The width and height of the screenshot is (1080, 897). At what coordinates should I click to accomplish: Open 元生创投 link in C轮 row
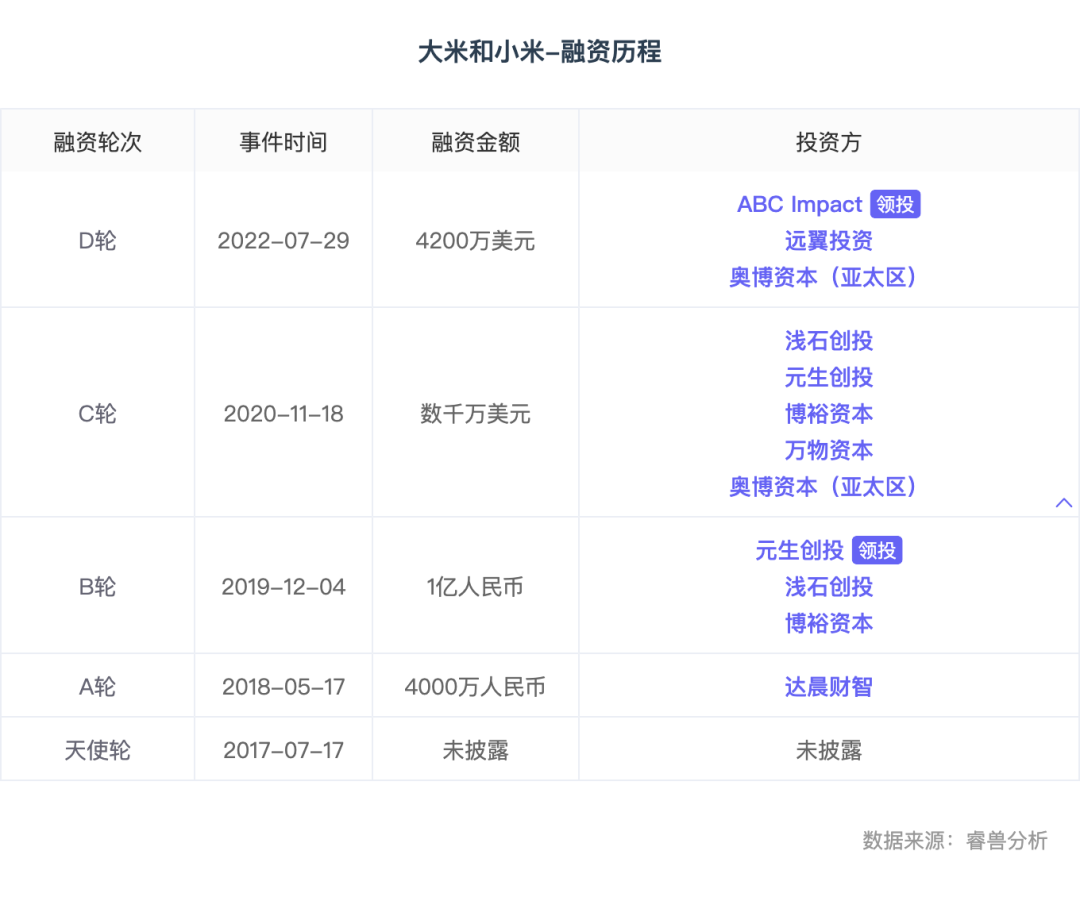(x=828, y=377)
